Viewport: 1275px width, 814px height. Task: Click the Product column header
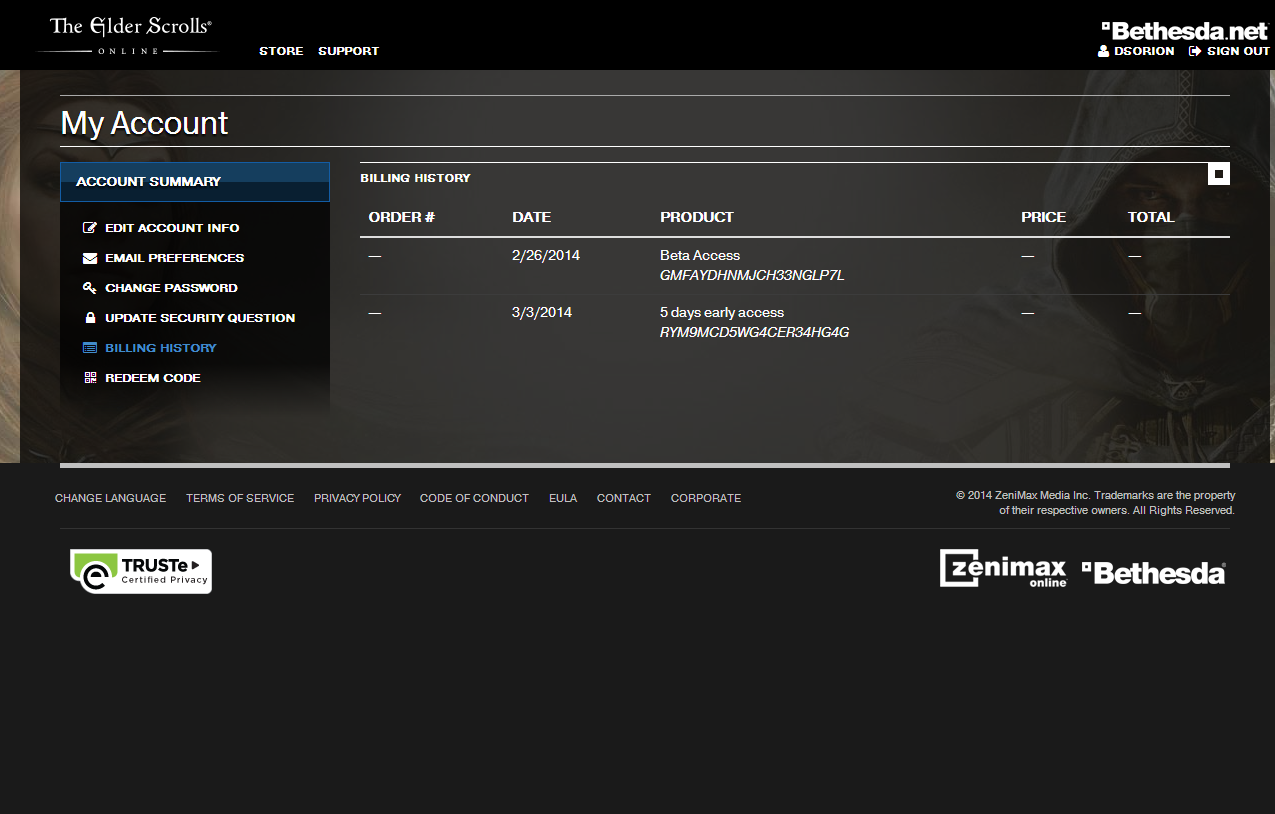coord(697,217)
